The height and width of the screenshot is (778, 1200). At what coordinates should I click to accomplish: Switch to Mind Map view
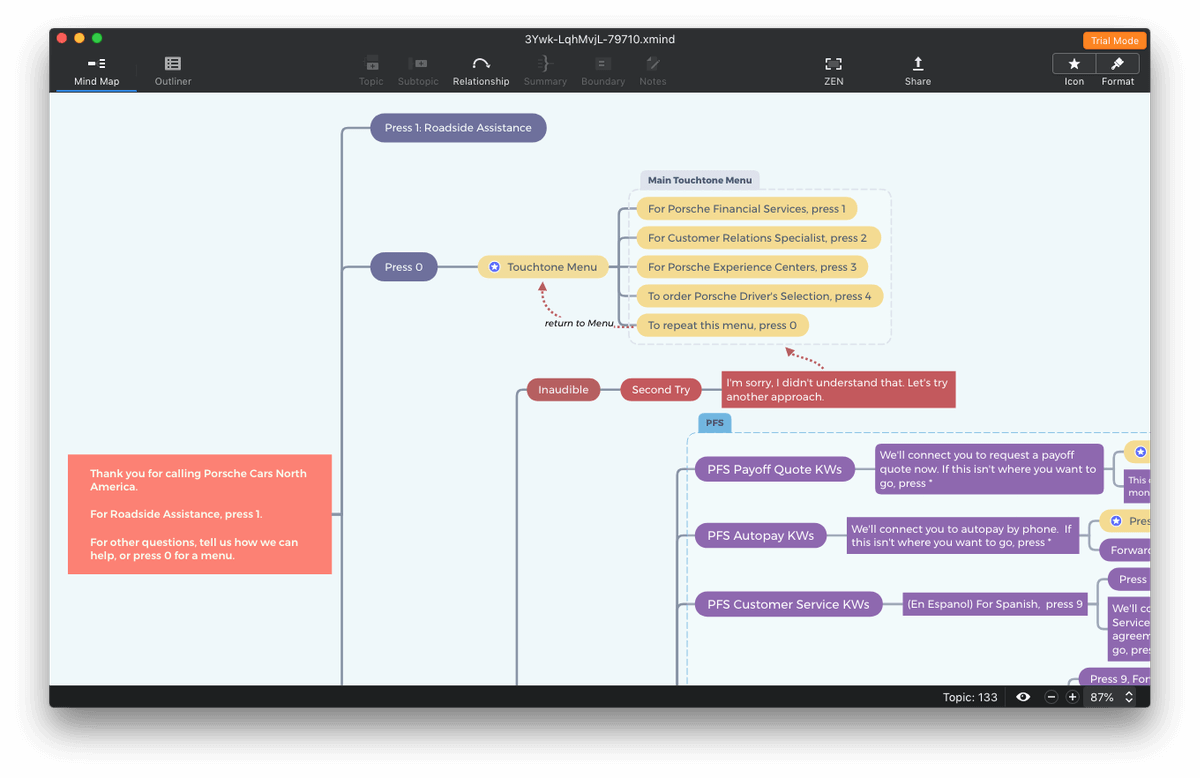pyautogui.click(x=96, y=71)
